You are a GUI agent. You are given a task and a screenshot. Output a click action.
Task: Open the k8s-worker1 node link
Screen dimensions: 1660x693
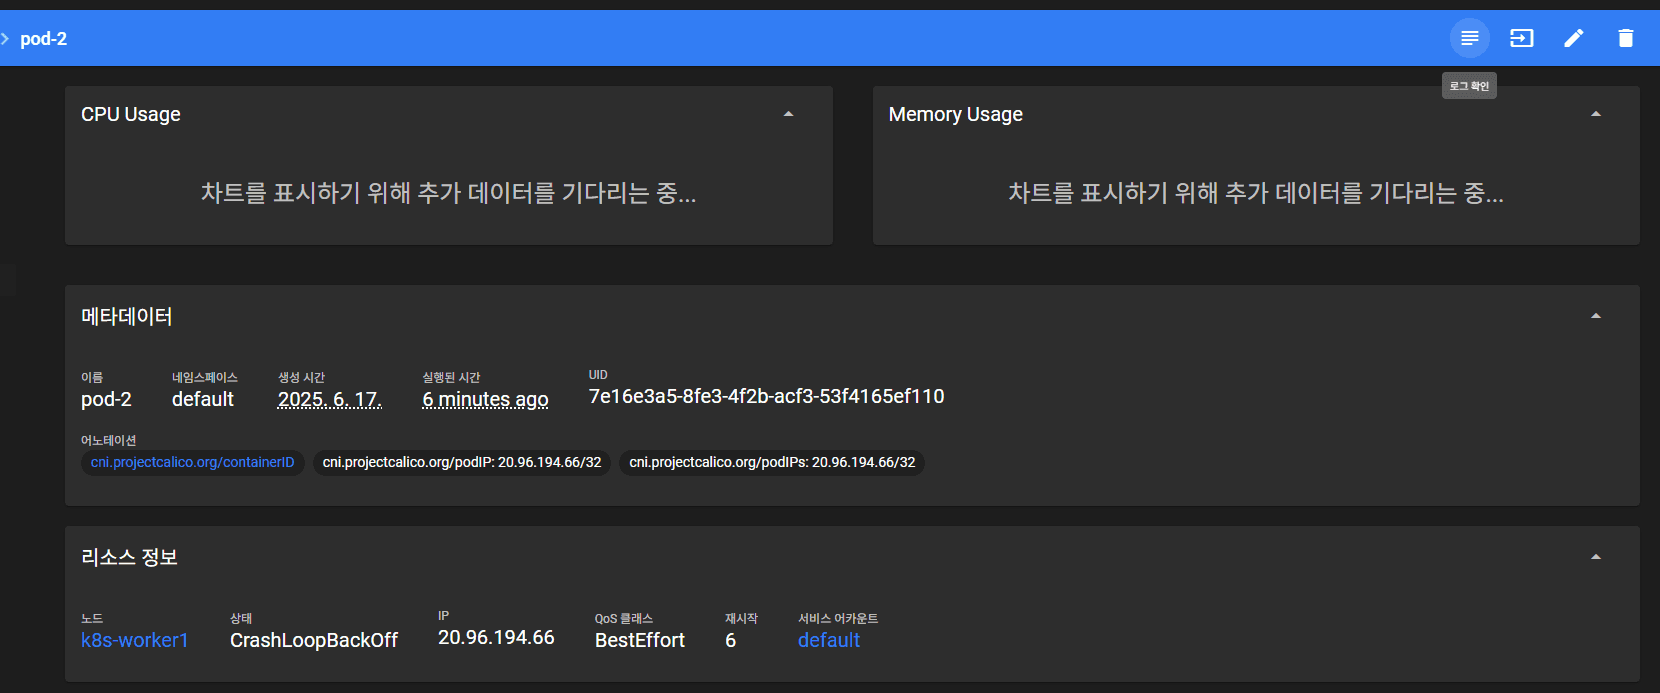point(134,640)
